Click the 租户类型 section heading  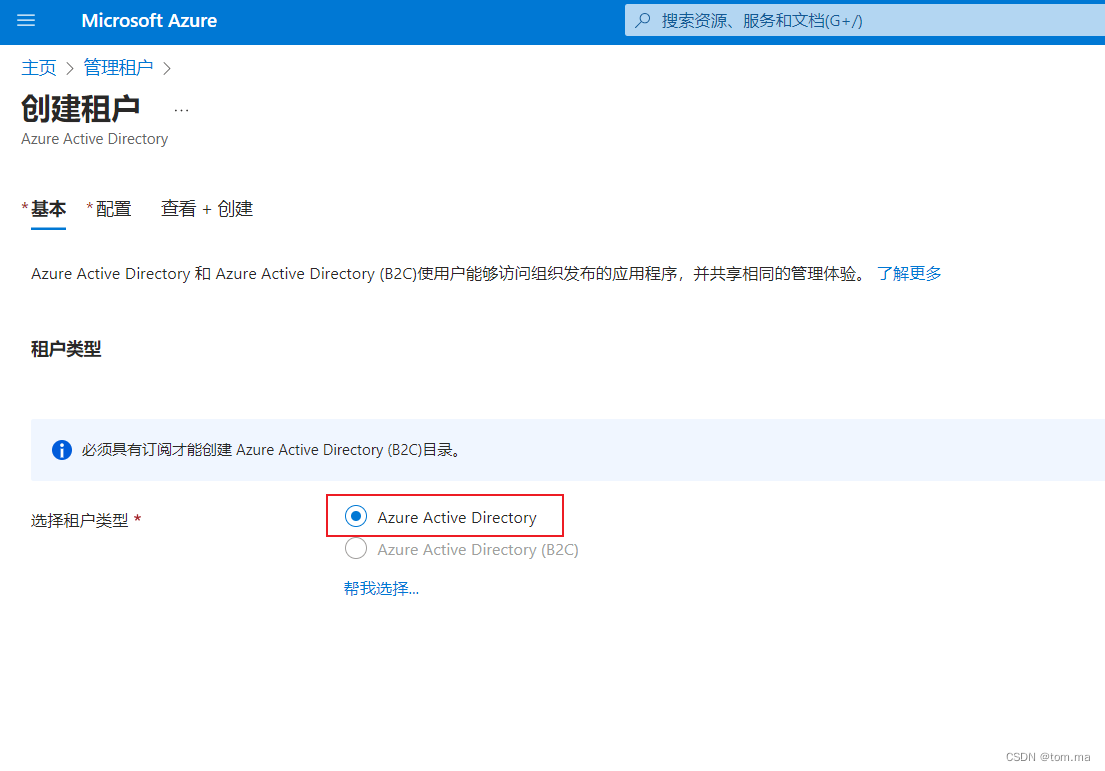[66, 349]
